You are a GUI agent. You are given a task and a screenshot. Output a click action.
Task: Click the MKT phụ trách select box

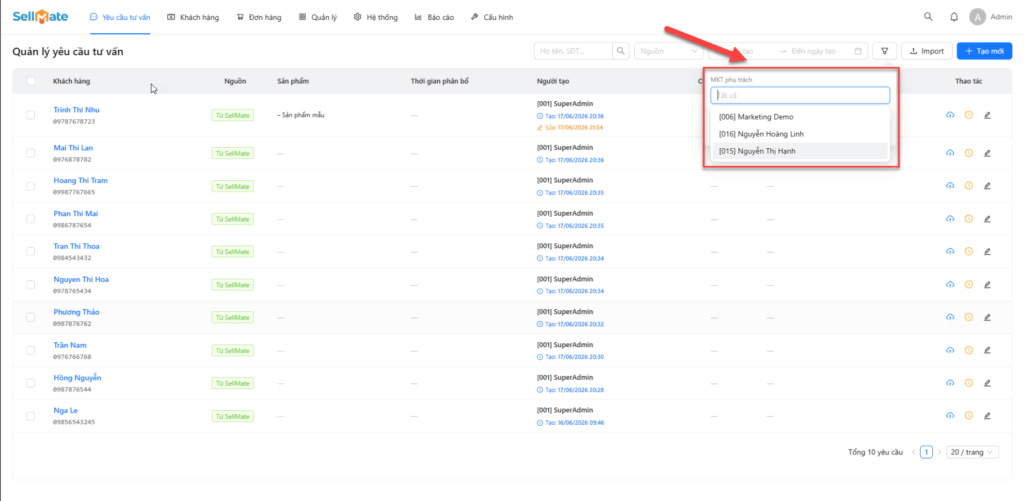800,95
